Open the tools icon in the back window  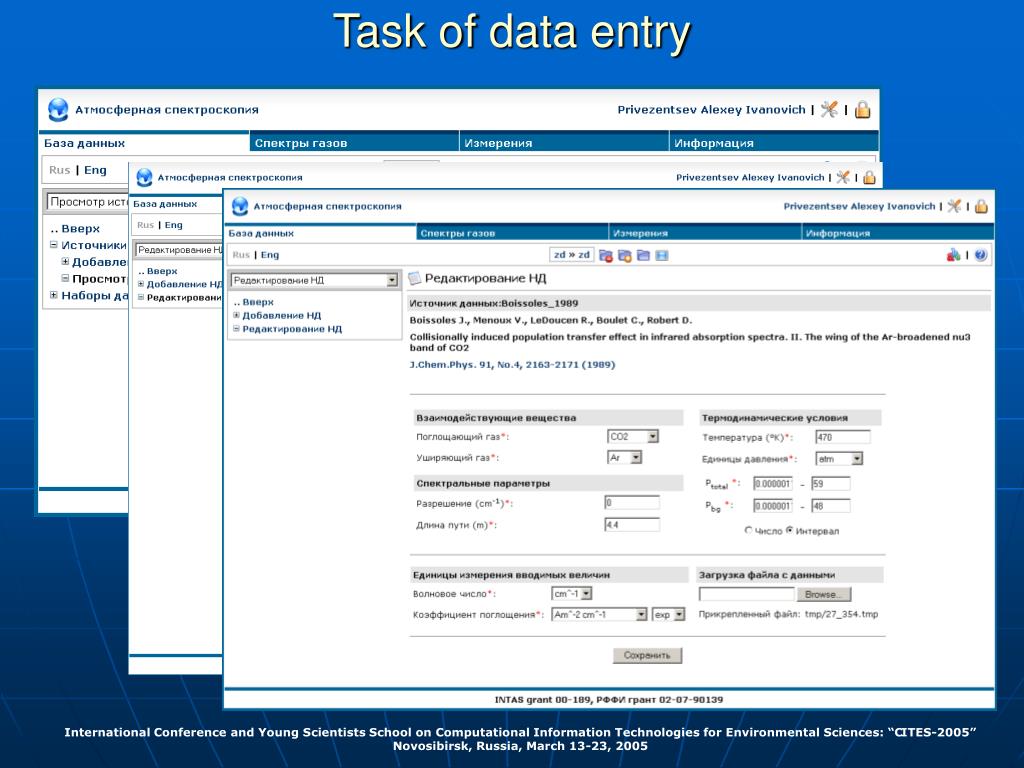click(x=829, y=109)
